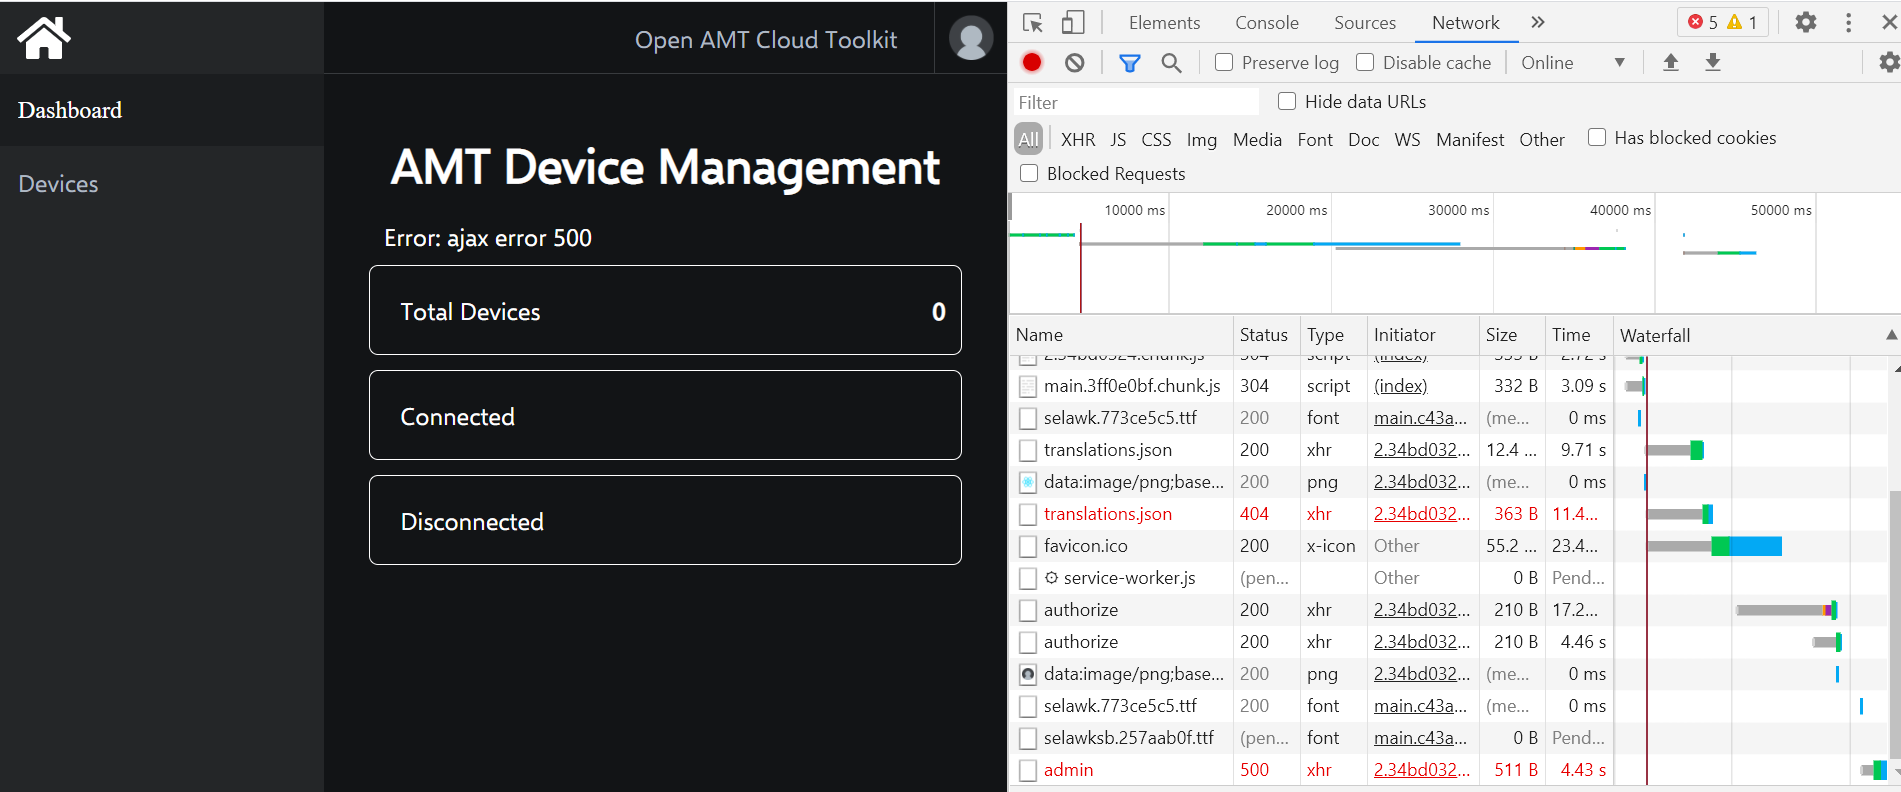Image resolution: width=1901 pixels, height=792 pixels.
Task: Select the inspect element picker icon
Action: (1033, 22)
